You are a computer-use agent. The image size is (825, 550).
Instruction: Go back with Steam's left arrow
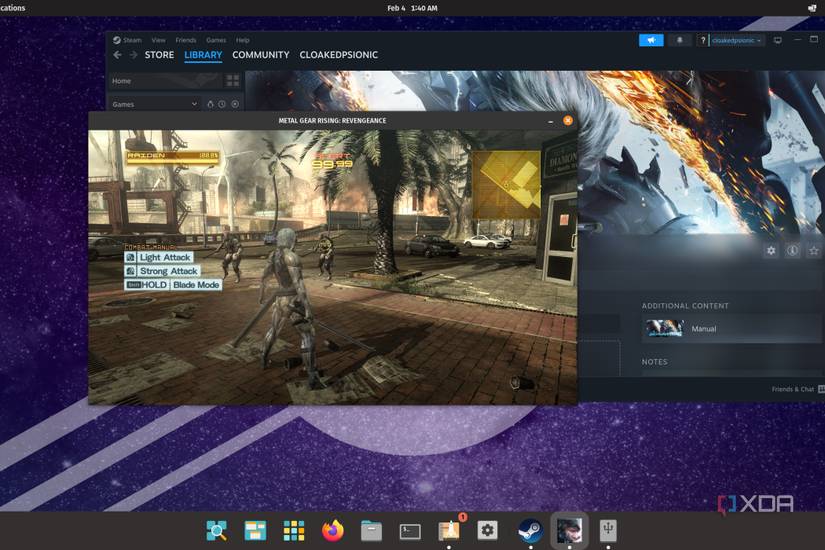[117, 55]
